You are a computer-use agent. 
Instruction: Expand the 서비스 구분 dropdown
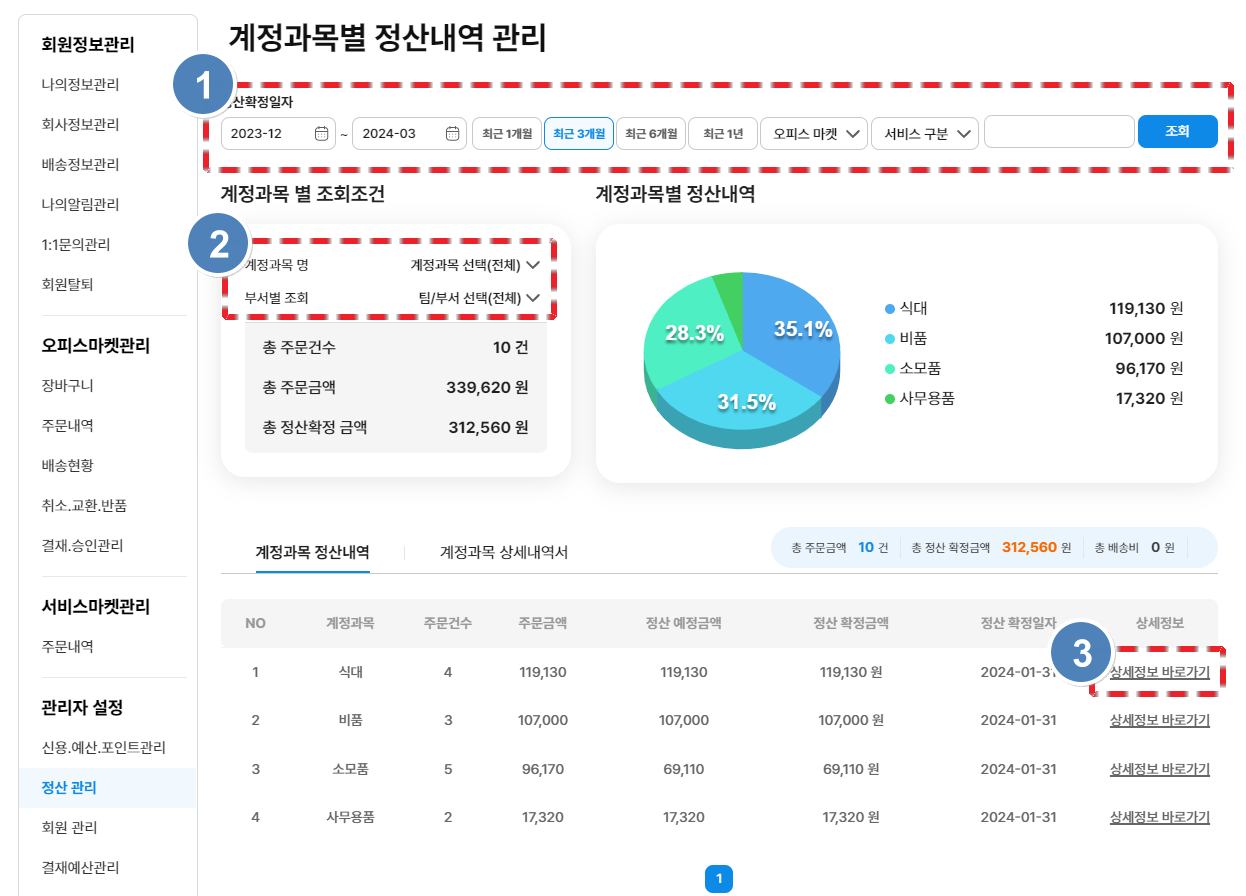[x=924, y=133]
